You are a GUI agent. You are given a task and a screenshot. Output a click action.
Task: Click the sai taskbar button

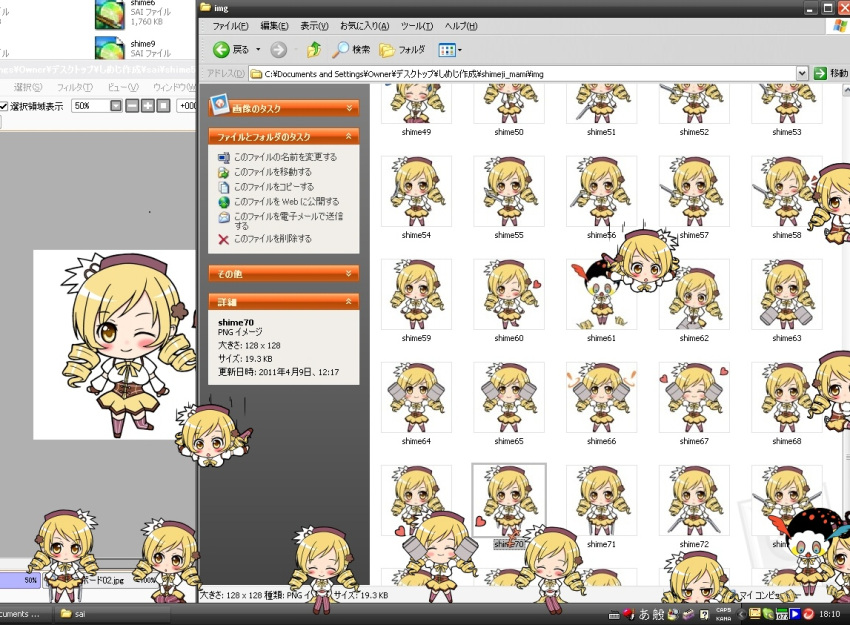tap(112, 614)
